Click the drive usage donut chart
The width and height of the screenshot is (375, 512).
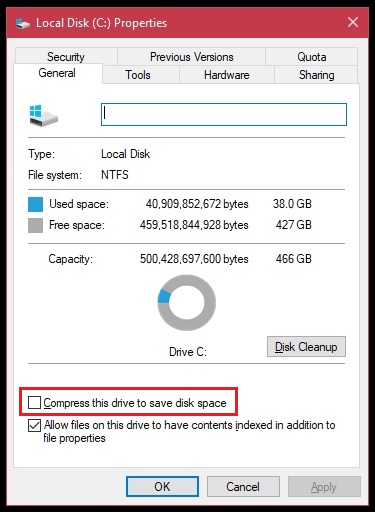tap(187, 303)
